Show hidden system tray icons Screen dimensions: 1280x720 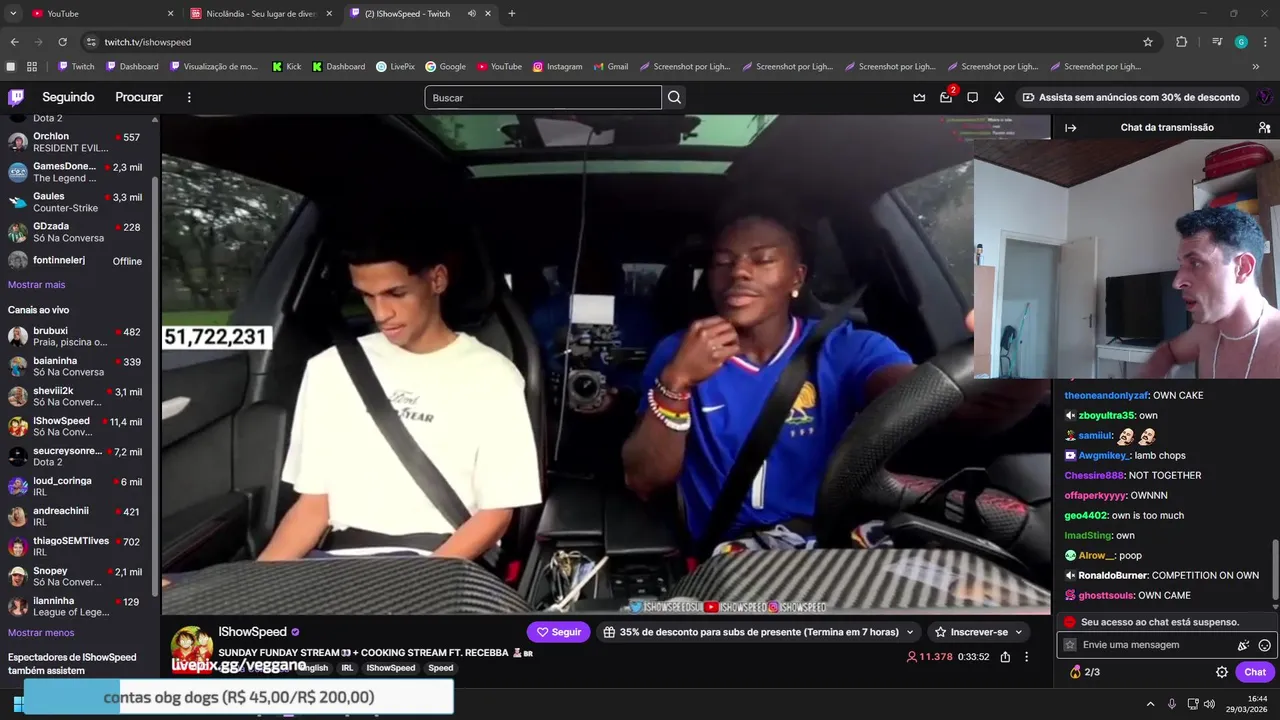(1150, 704)
